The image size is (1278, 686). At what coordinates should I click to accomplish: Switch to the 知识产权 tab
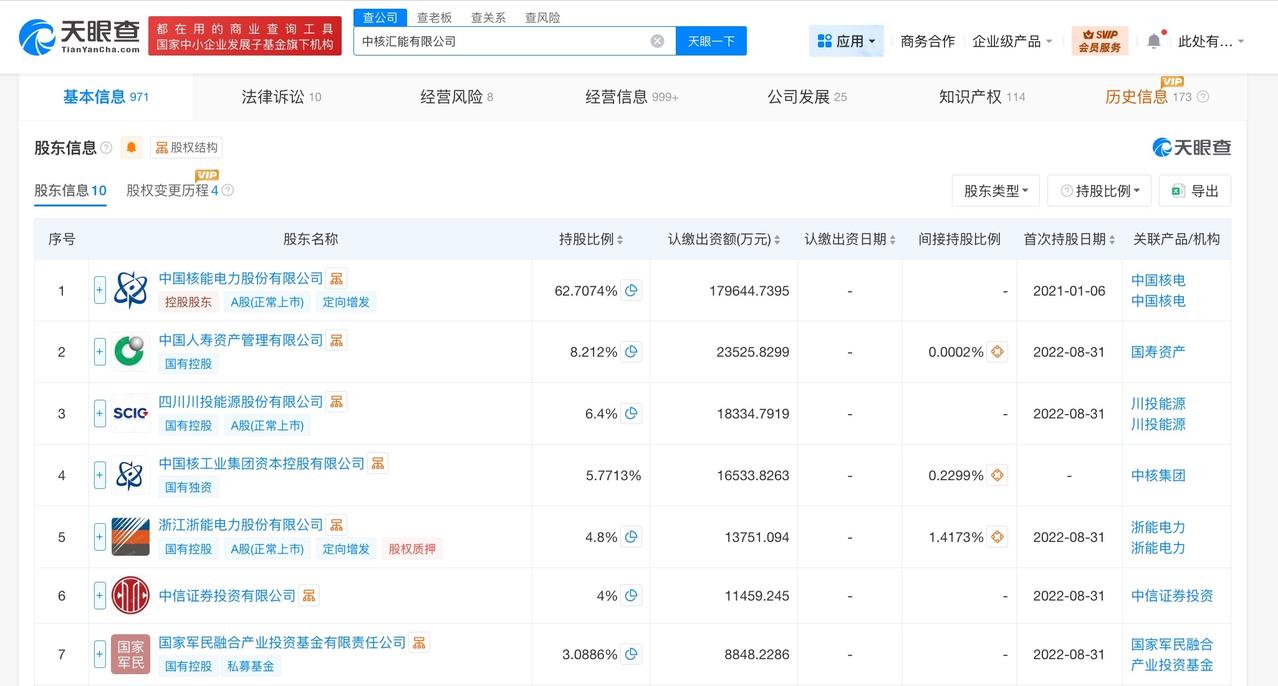click(981, 97)
